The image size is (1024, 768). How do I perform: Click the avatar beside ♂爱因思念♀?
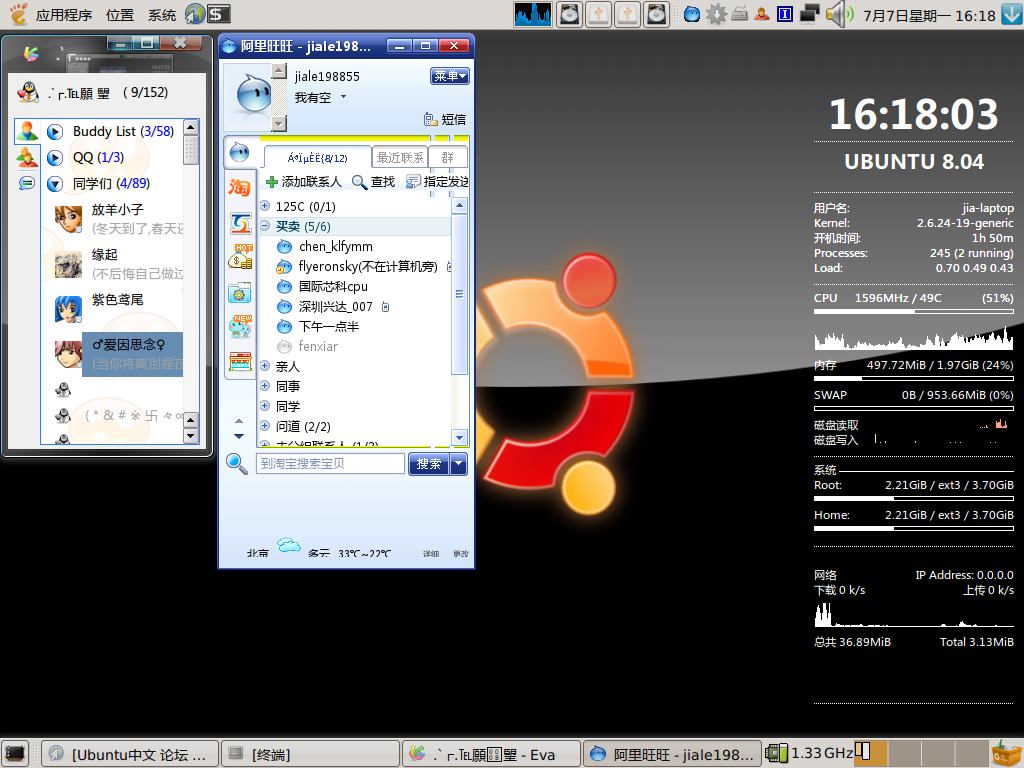(68, 354)
